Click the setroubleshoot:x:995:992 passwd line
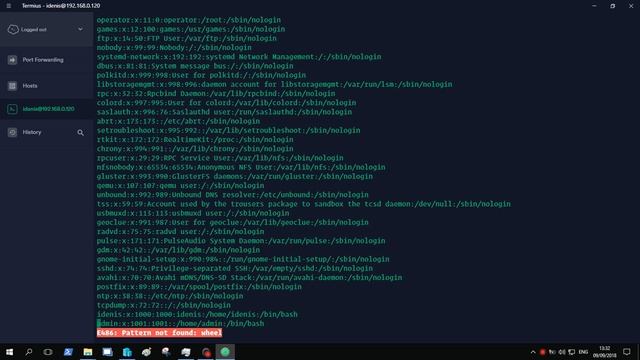Viewport: 640px width, 360px height. tap(229, 130)
